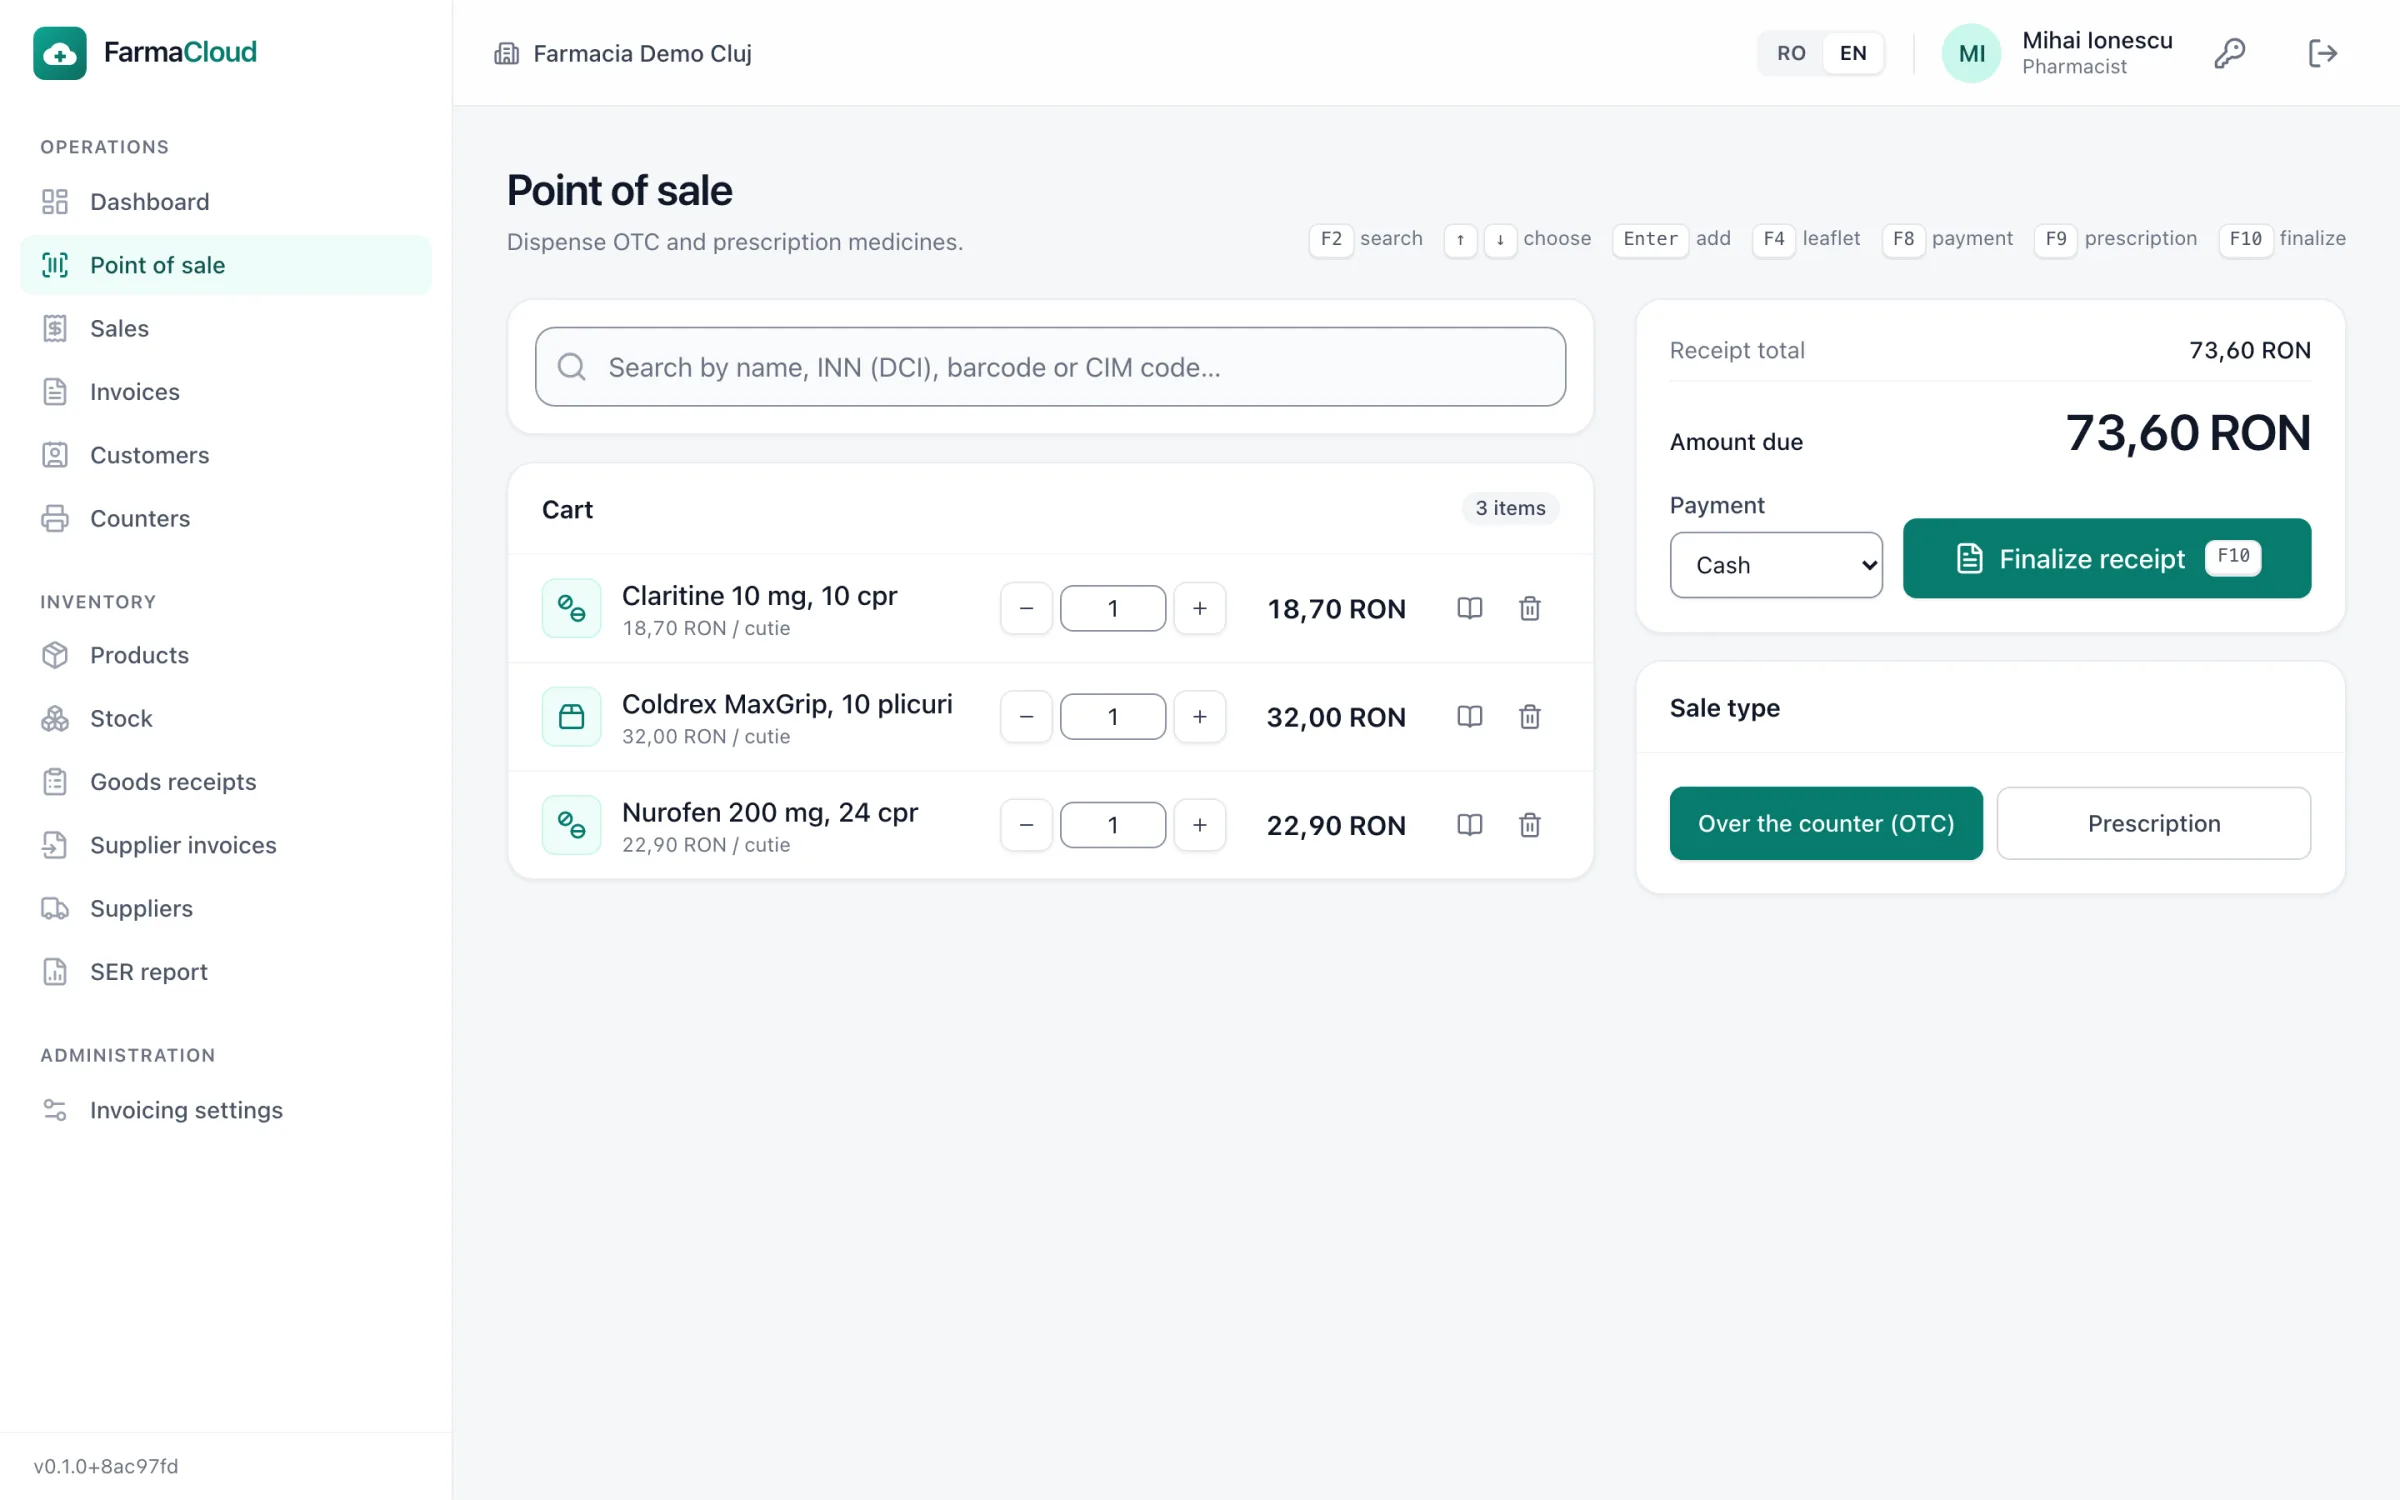Screen dimensions: 2400x1500
Task: Open leaflet for Claritine 10 mg
Action: point(1469,608)
